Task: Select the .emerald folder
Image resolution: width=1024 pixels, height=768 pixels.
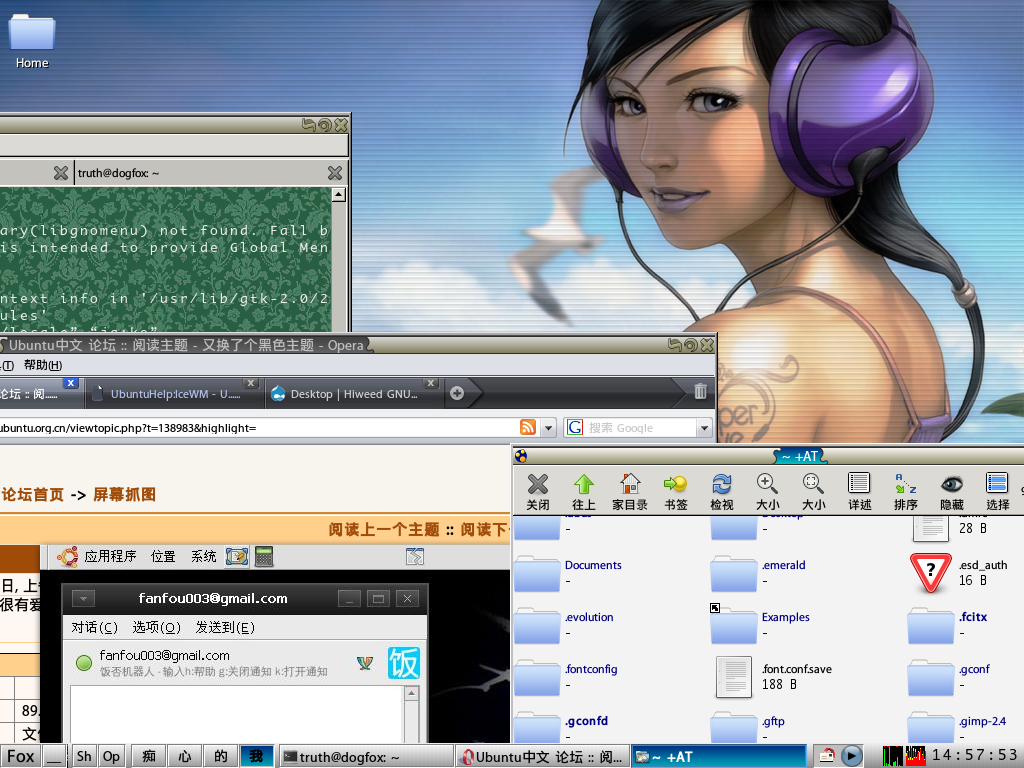Action: 733,573
